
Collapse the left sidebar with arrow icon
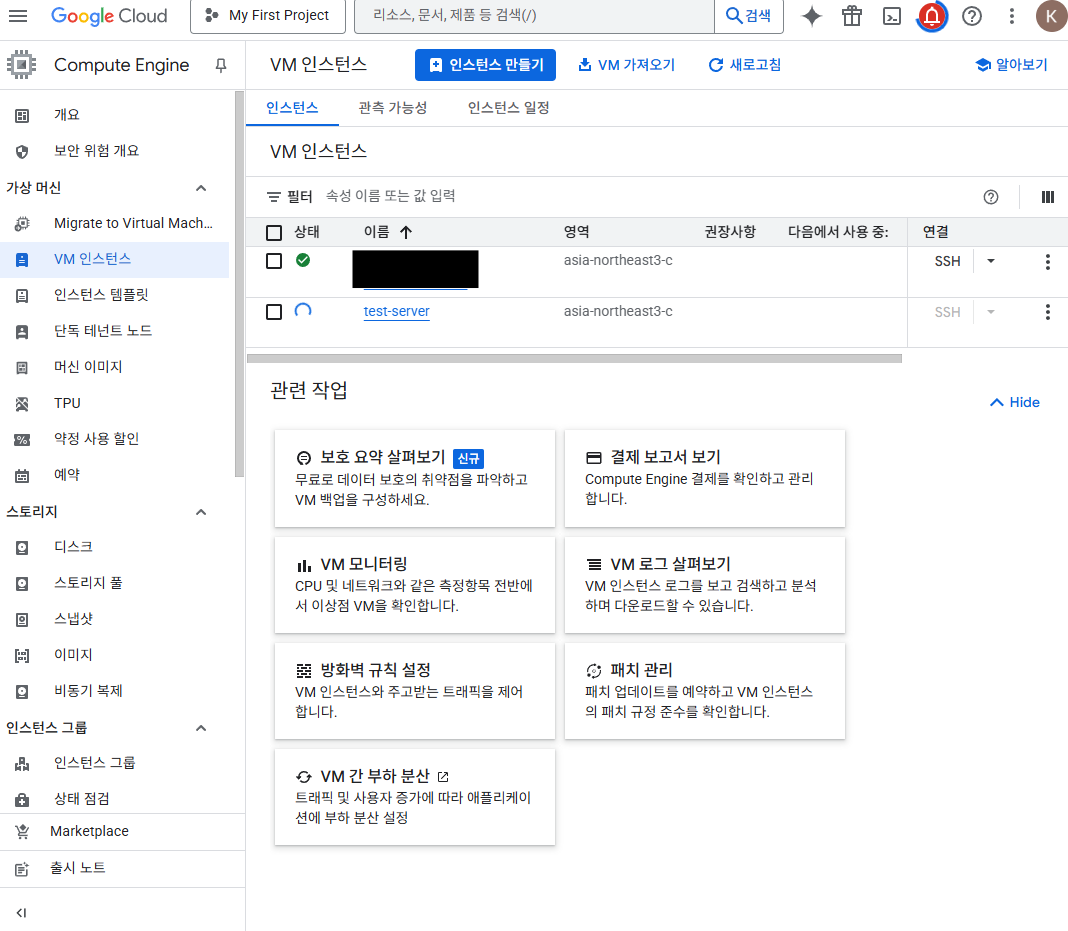tap(21, 913)
